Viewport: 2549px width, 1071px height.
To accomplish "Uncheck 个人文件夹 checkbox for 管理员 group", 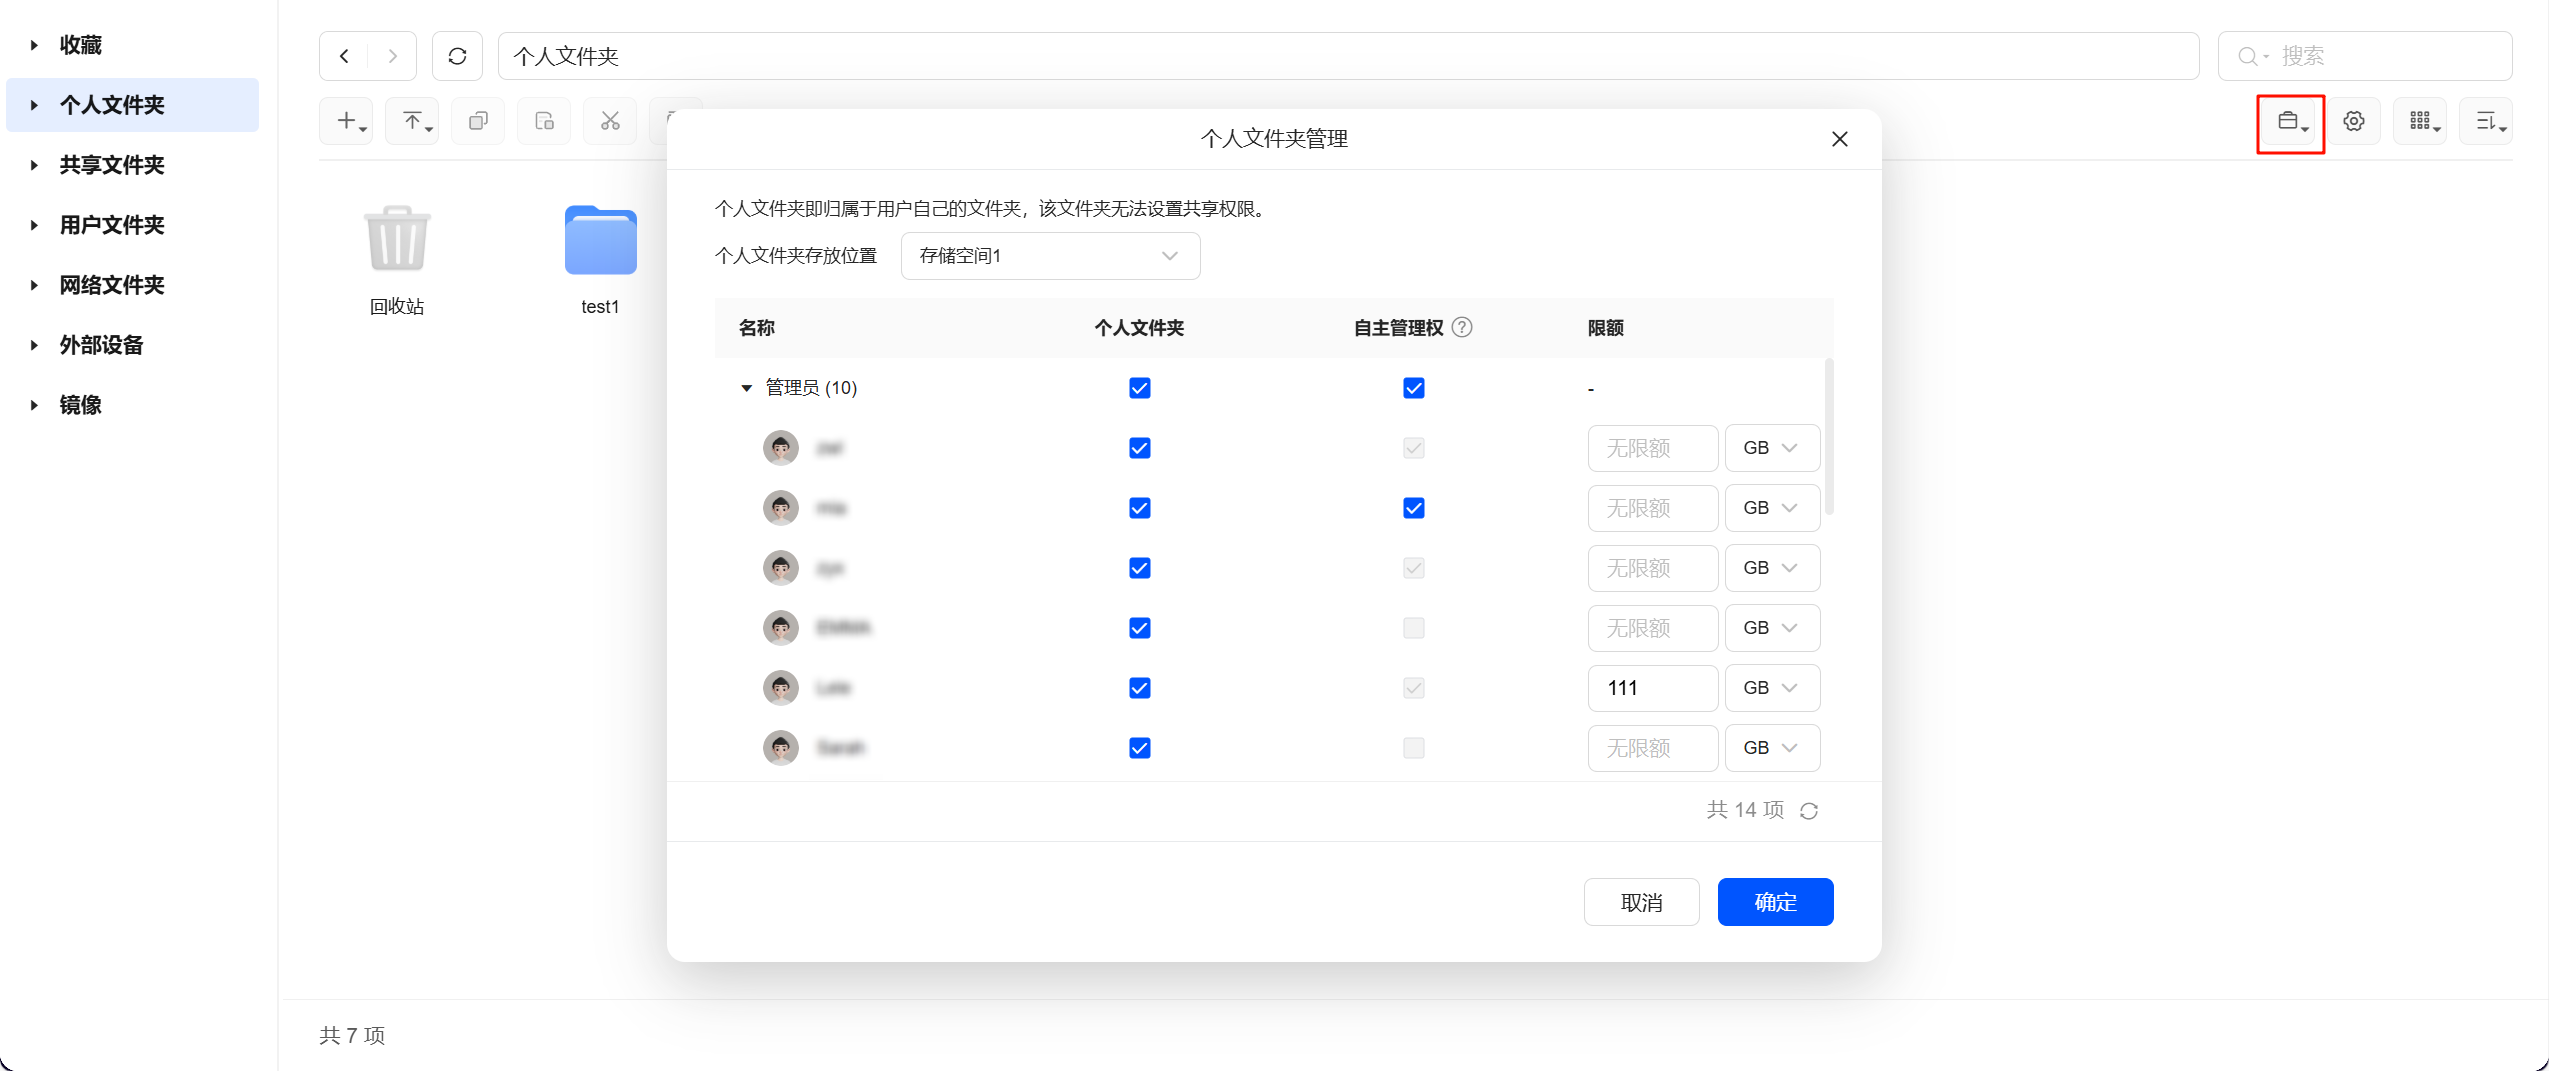I will (x=1139, y=388).
